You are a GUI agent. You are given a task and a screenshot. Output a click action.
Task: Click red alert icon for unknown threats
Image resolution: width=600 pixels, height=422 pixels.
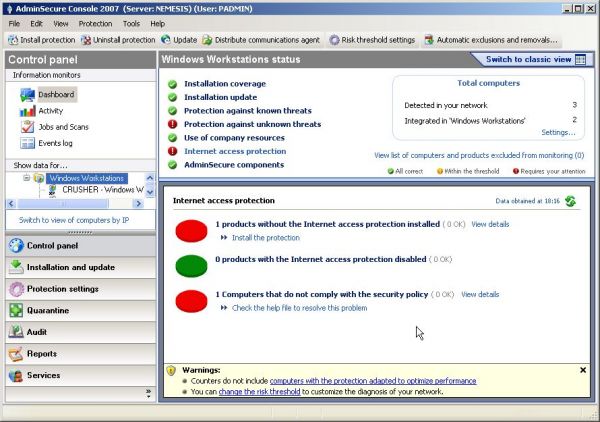coord(173,124)
